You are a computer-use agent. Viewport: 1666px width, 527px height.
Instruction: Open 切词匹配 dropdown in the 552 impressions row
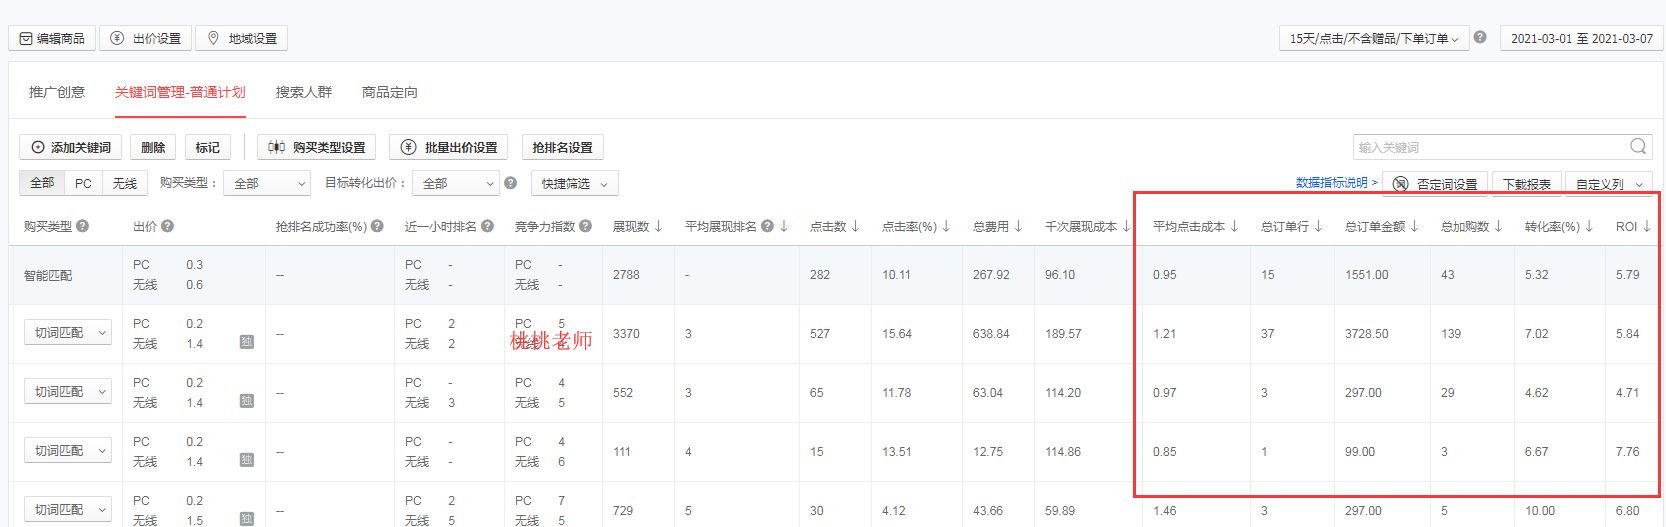click(67, 392)
